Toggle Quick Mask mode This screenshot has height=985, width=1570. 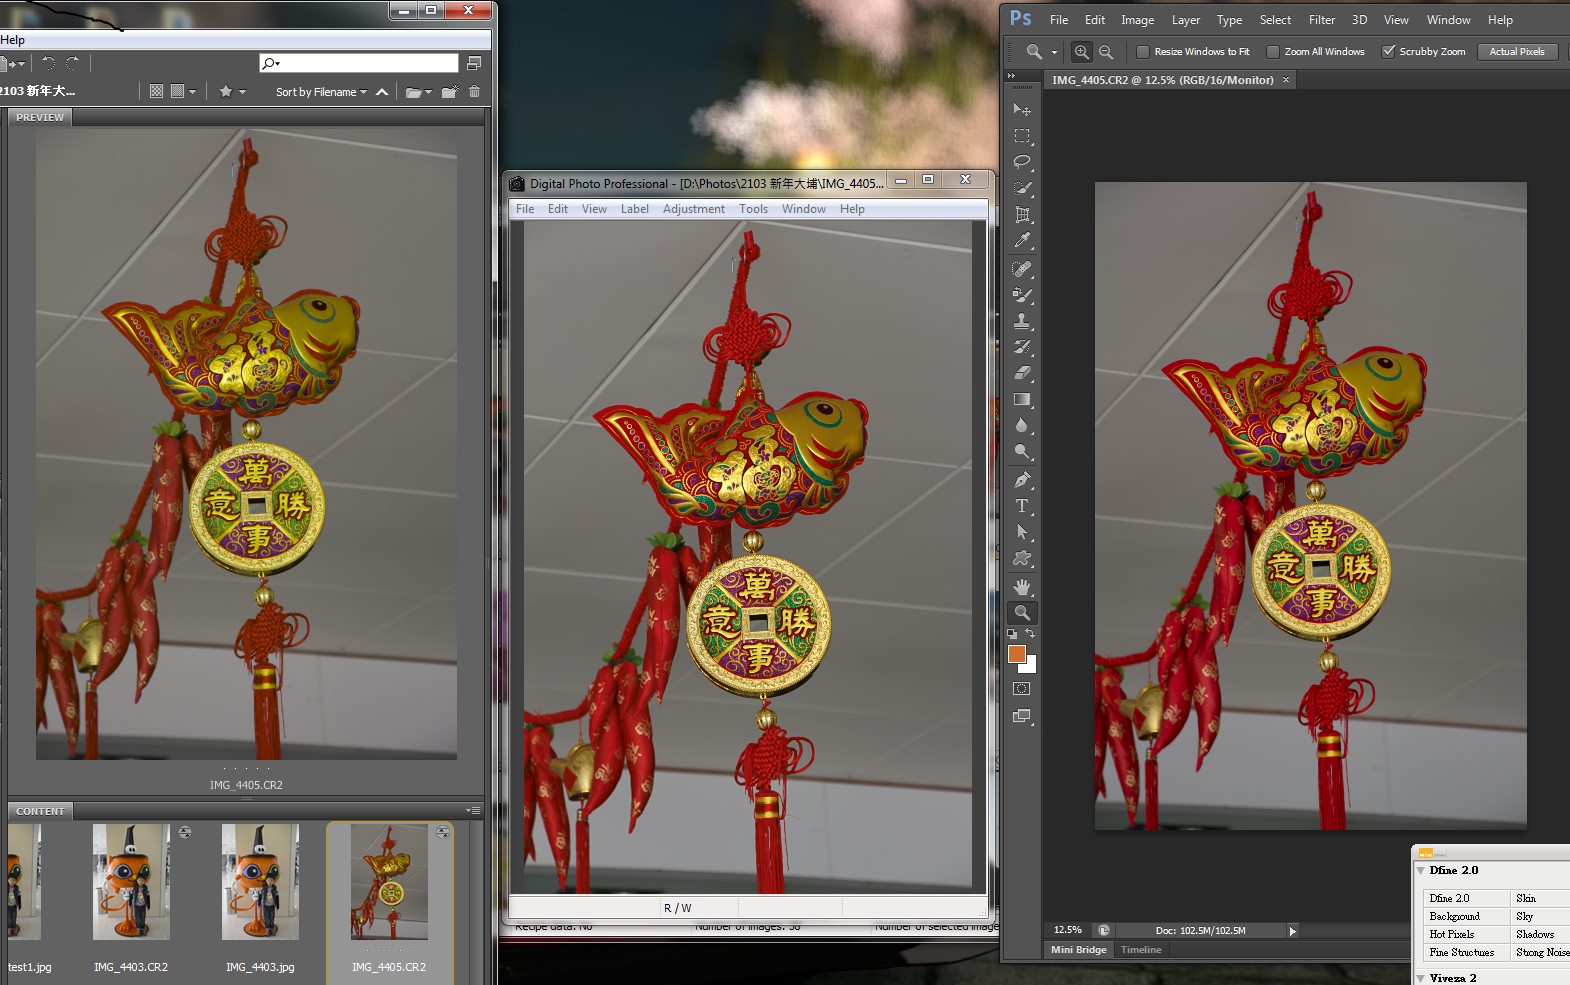(1022, 689)
